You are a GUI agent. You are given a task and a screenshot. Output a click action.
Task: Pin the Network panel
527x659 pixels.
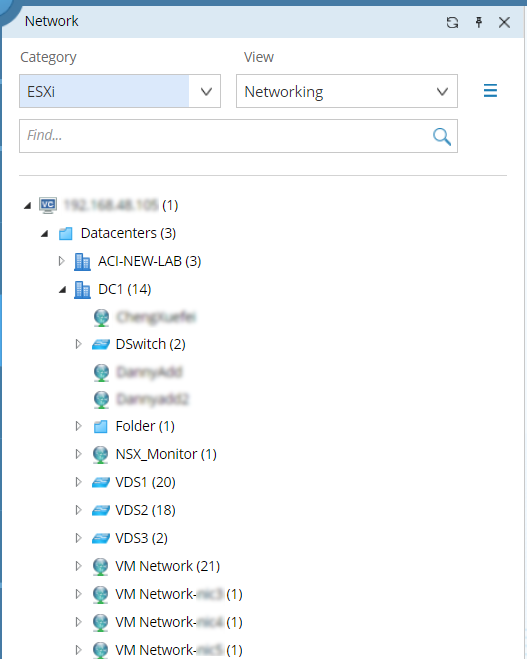tap(479, 22)
